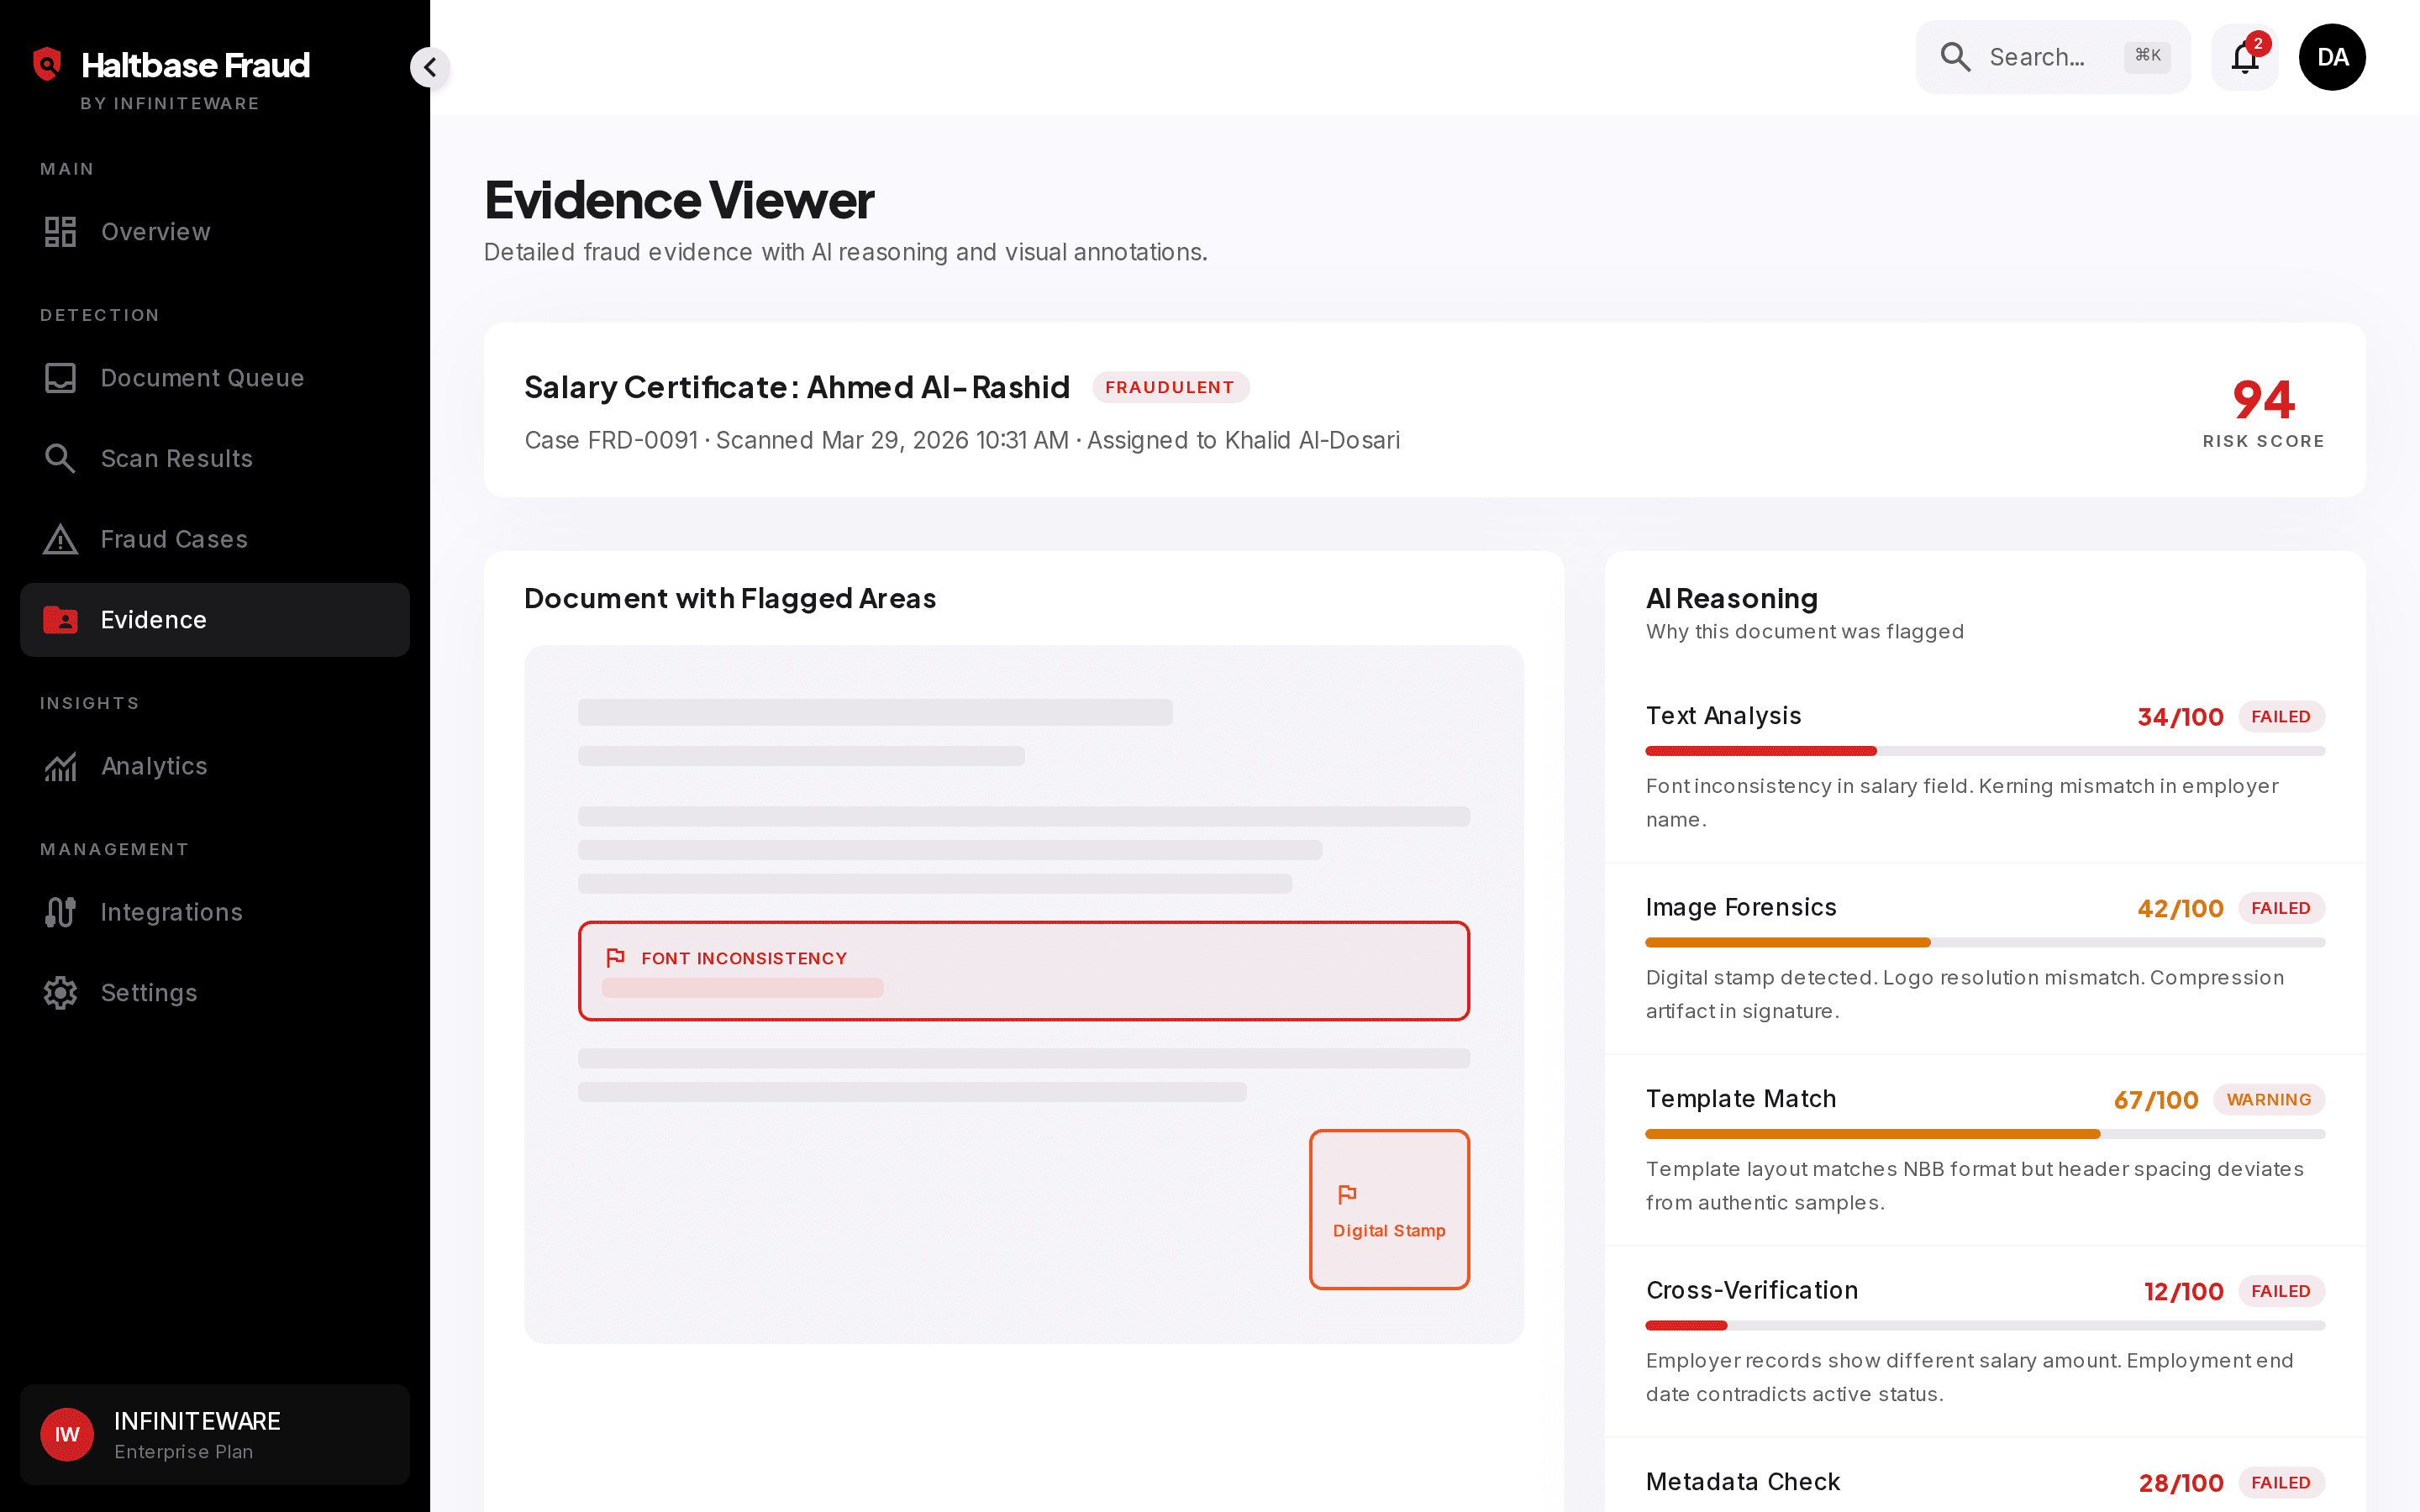2420x1512 pixels.
Task: Click the ⌘K shortcut badge
Action: coord(2147,56)
